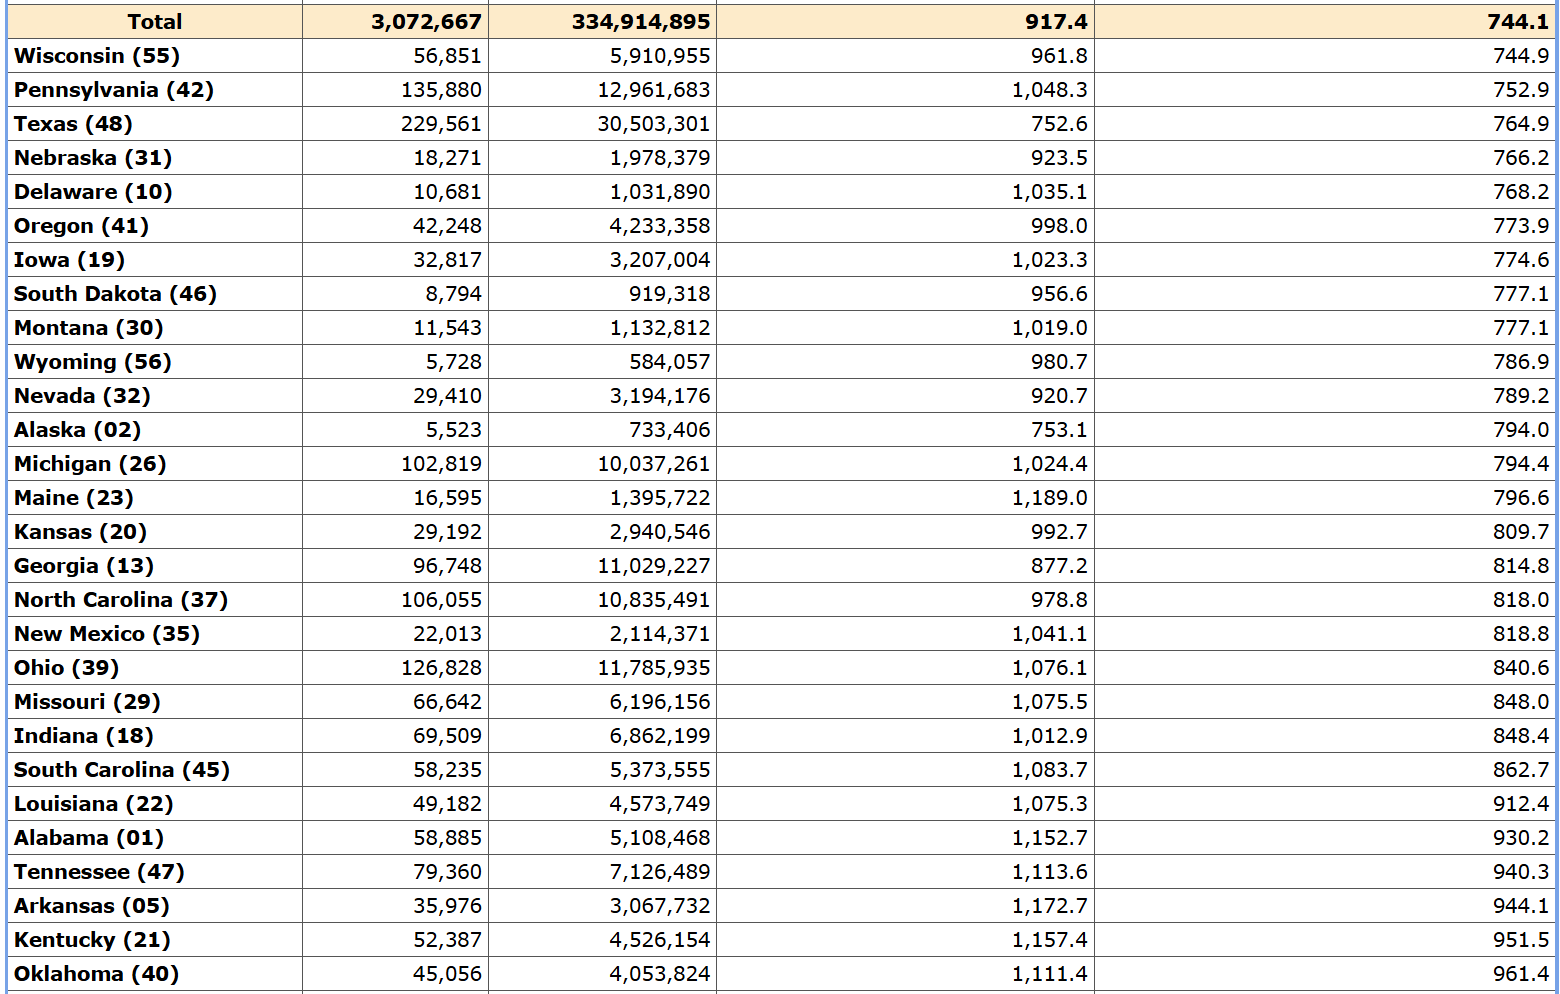Screen dimensions: 1560x994
Task: Select the Wisconsin (55) row label
Action: (97, 56)
